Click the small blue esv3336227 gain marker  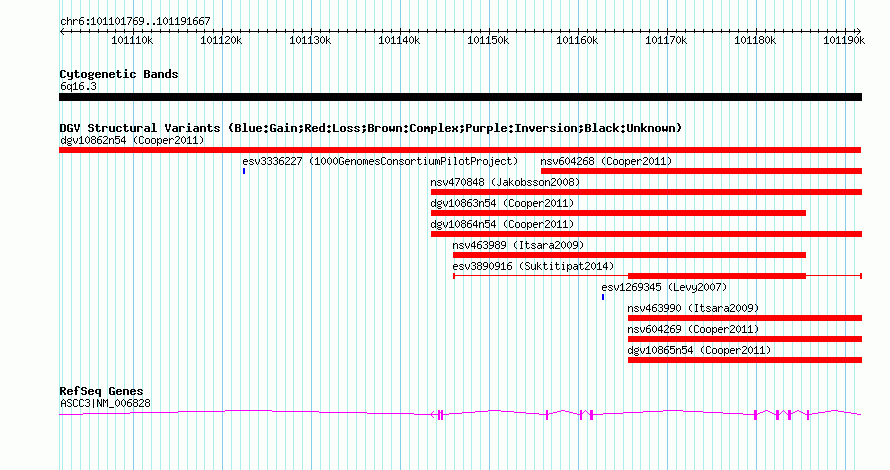[244, 171]
